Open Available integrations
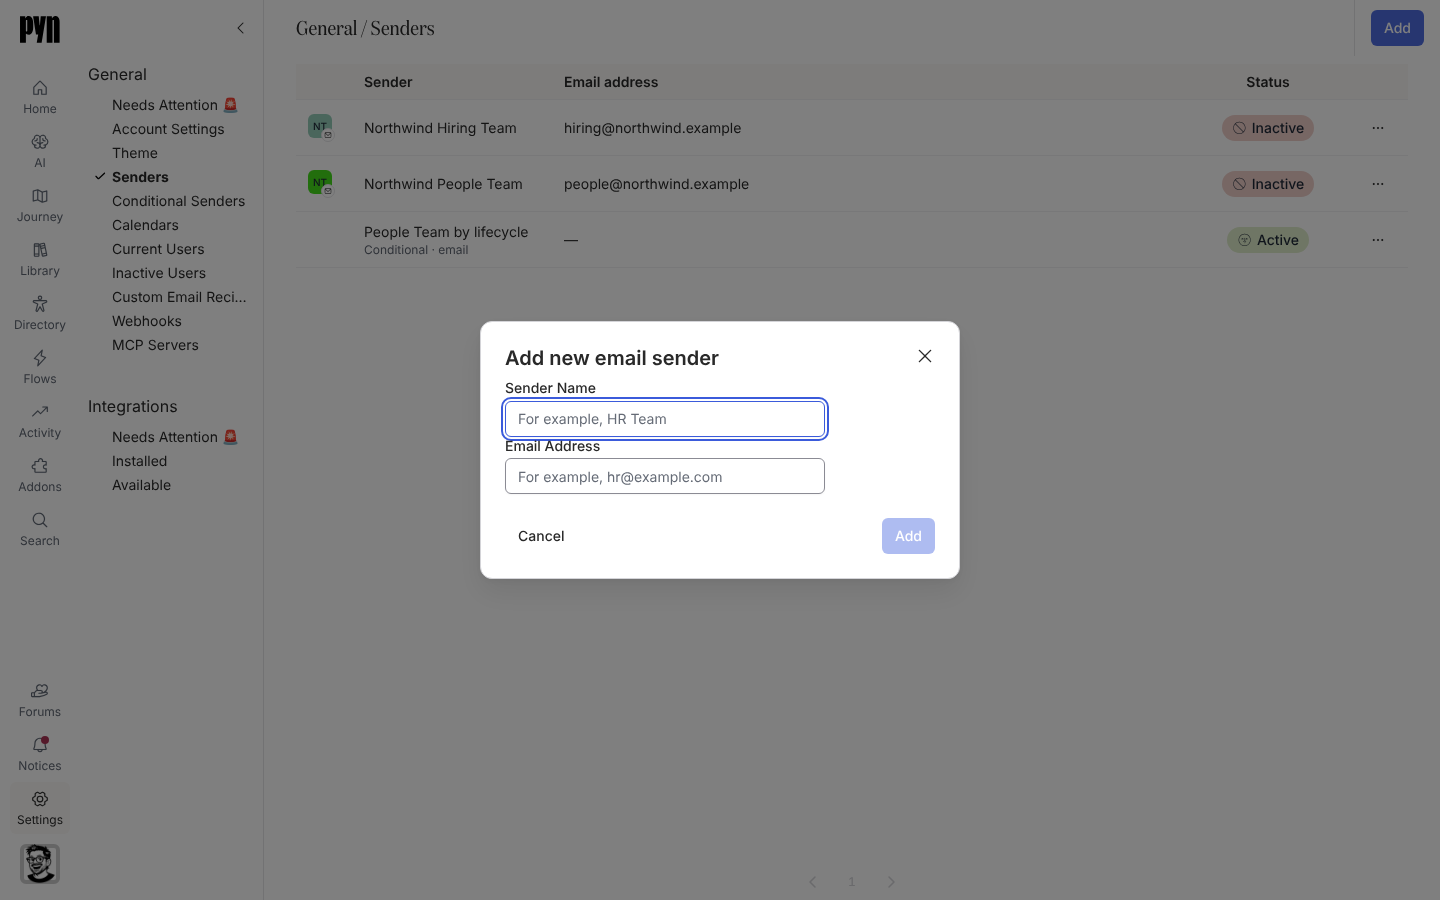The height and width of the screenshot is (900, 1440). [141, 485]
